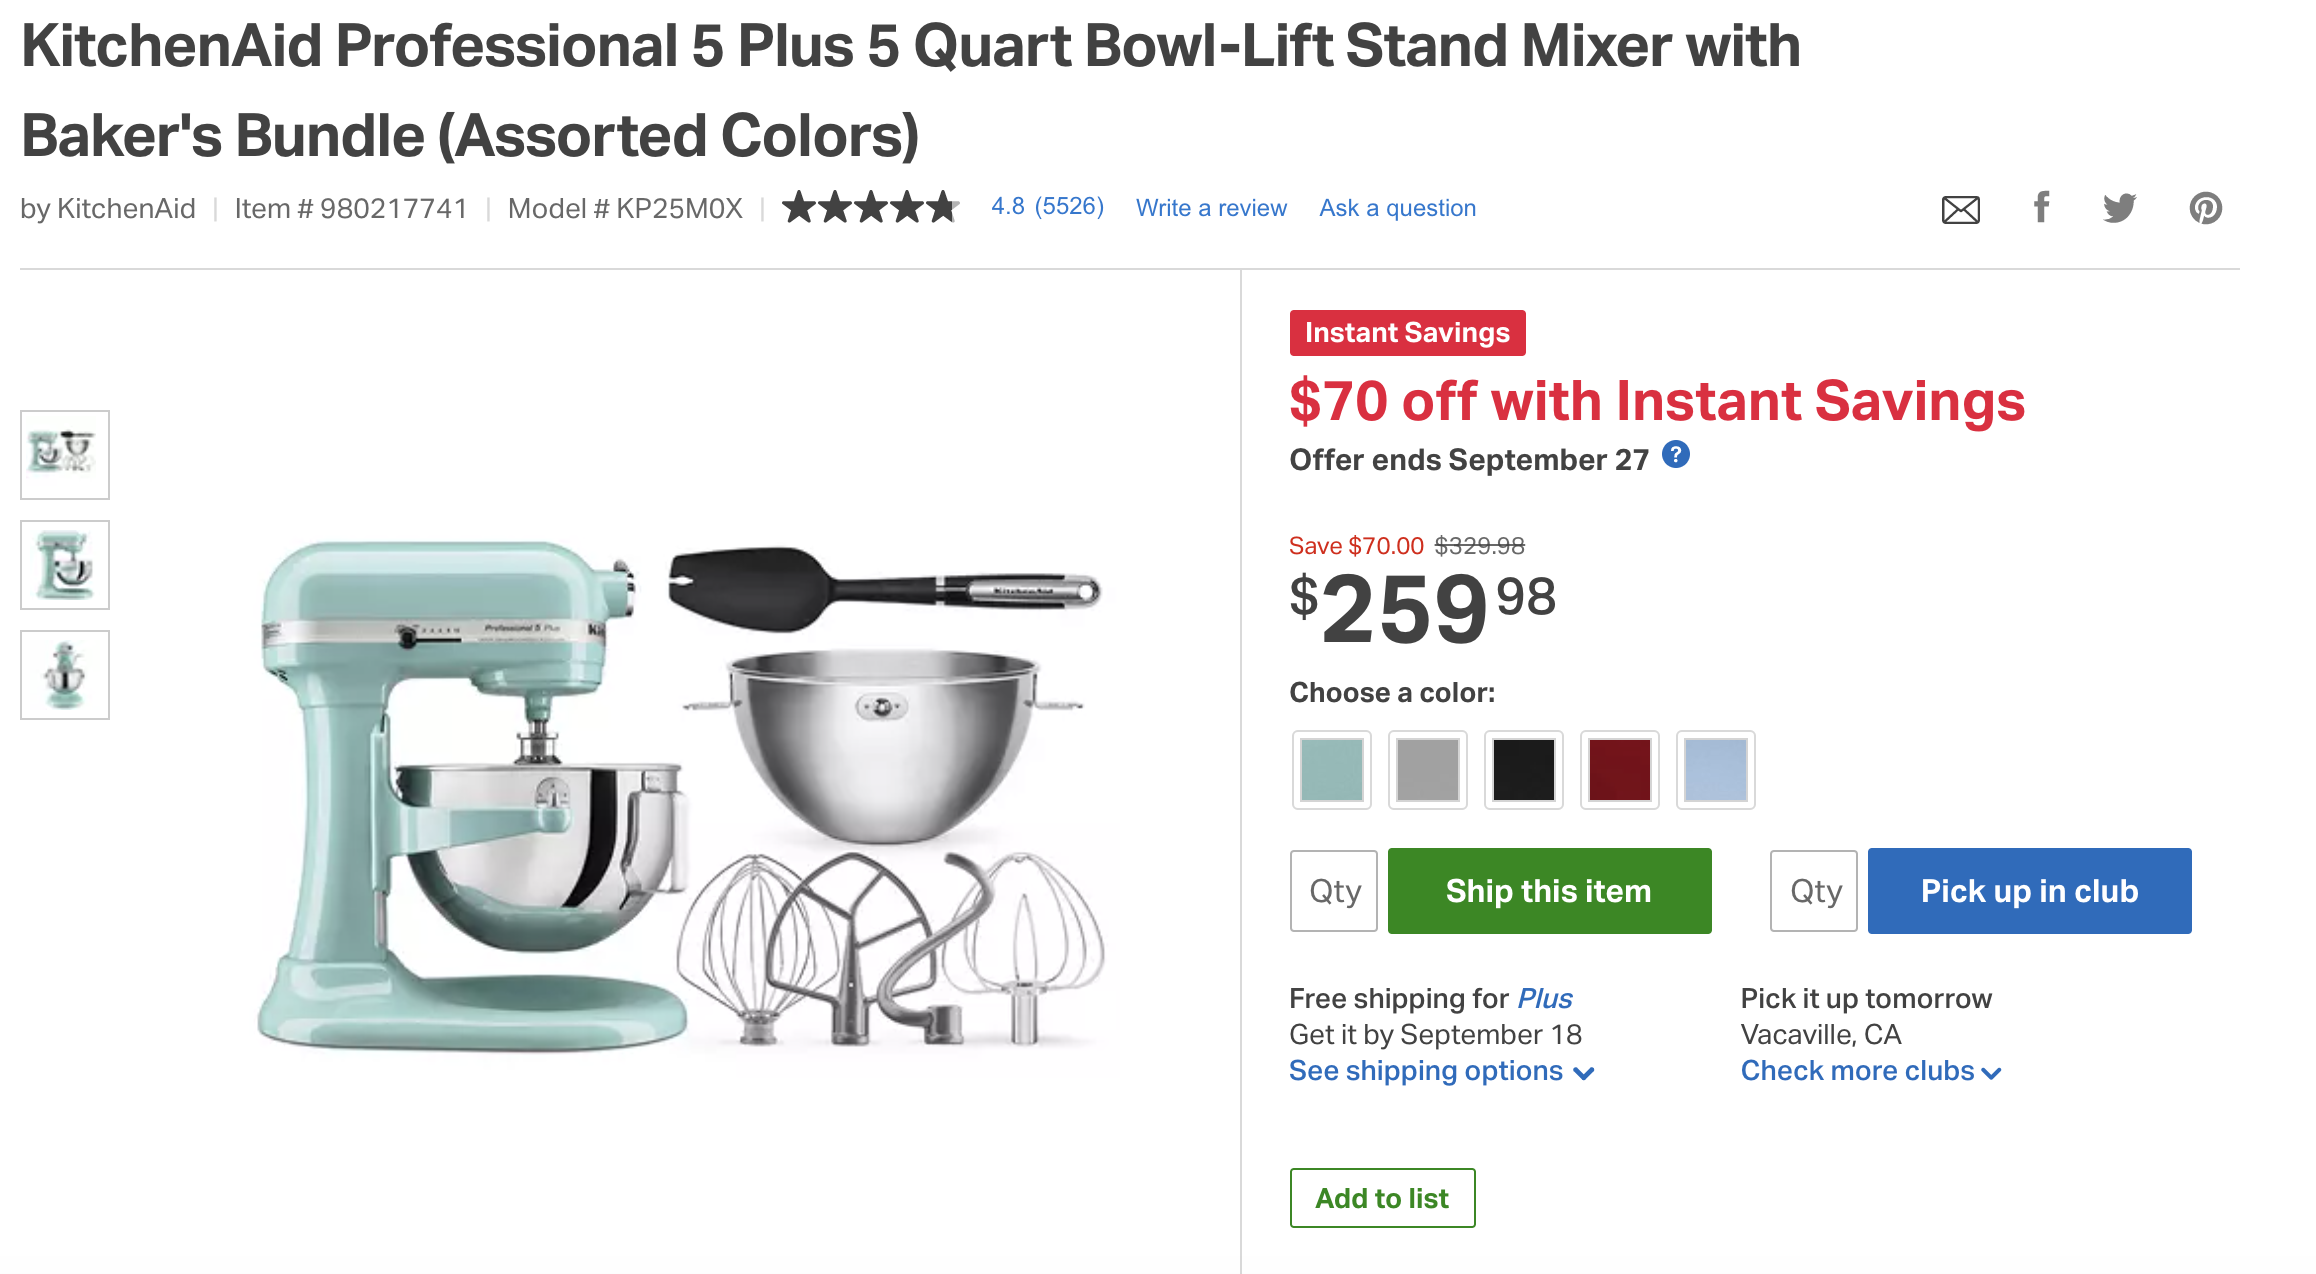The width and height of the screenshot is (2316, 1274).
Task: Select the dark red color swatch
Action: [1620, 769]
